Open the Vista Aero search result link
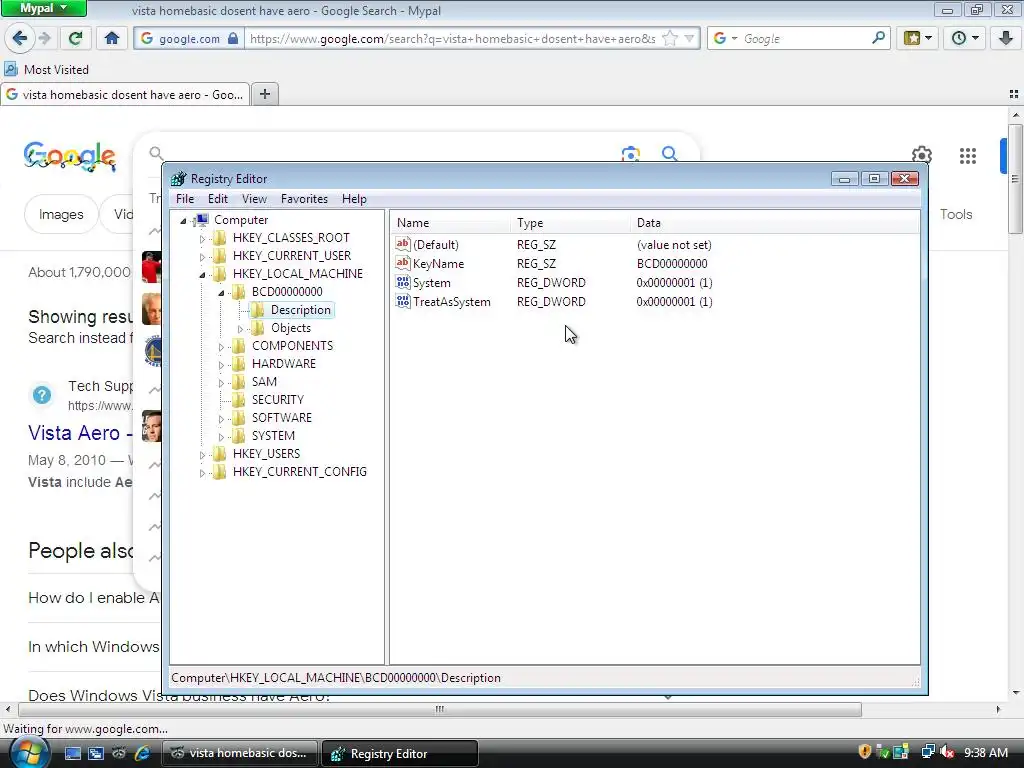Screen dimensions: 1024x768 [80, 433]
